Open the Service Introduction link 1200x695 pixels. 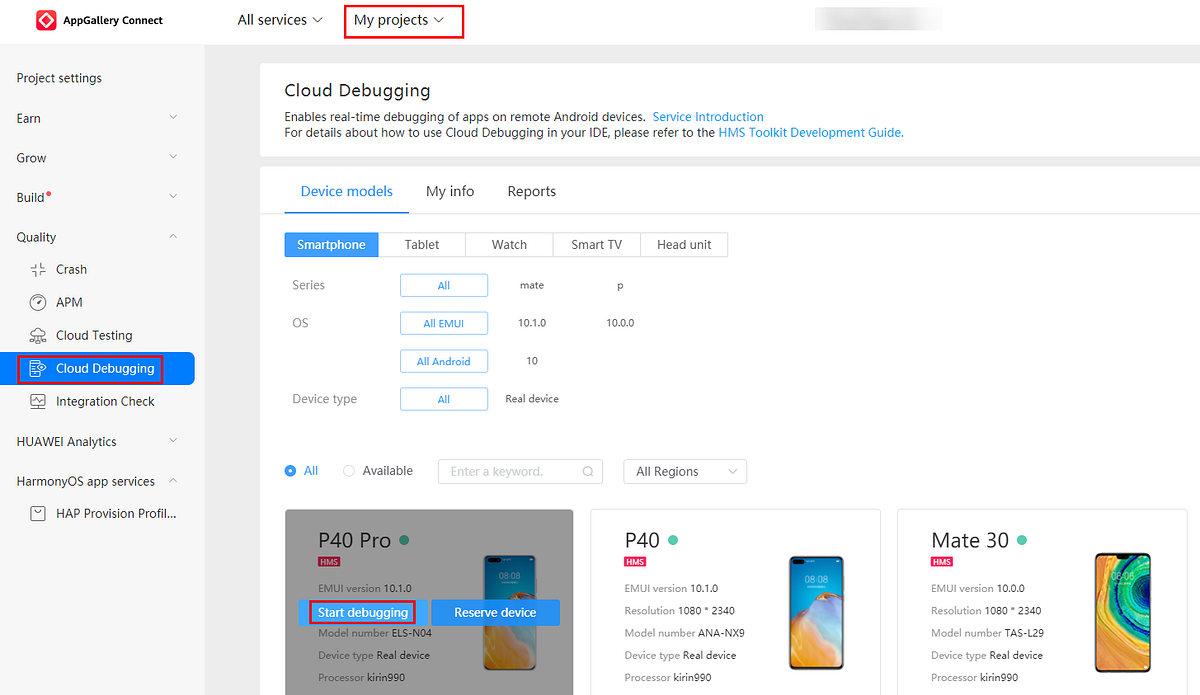coord(707,116)
